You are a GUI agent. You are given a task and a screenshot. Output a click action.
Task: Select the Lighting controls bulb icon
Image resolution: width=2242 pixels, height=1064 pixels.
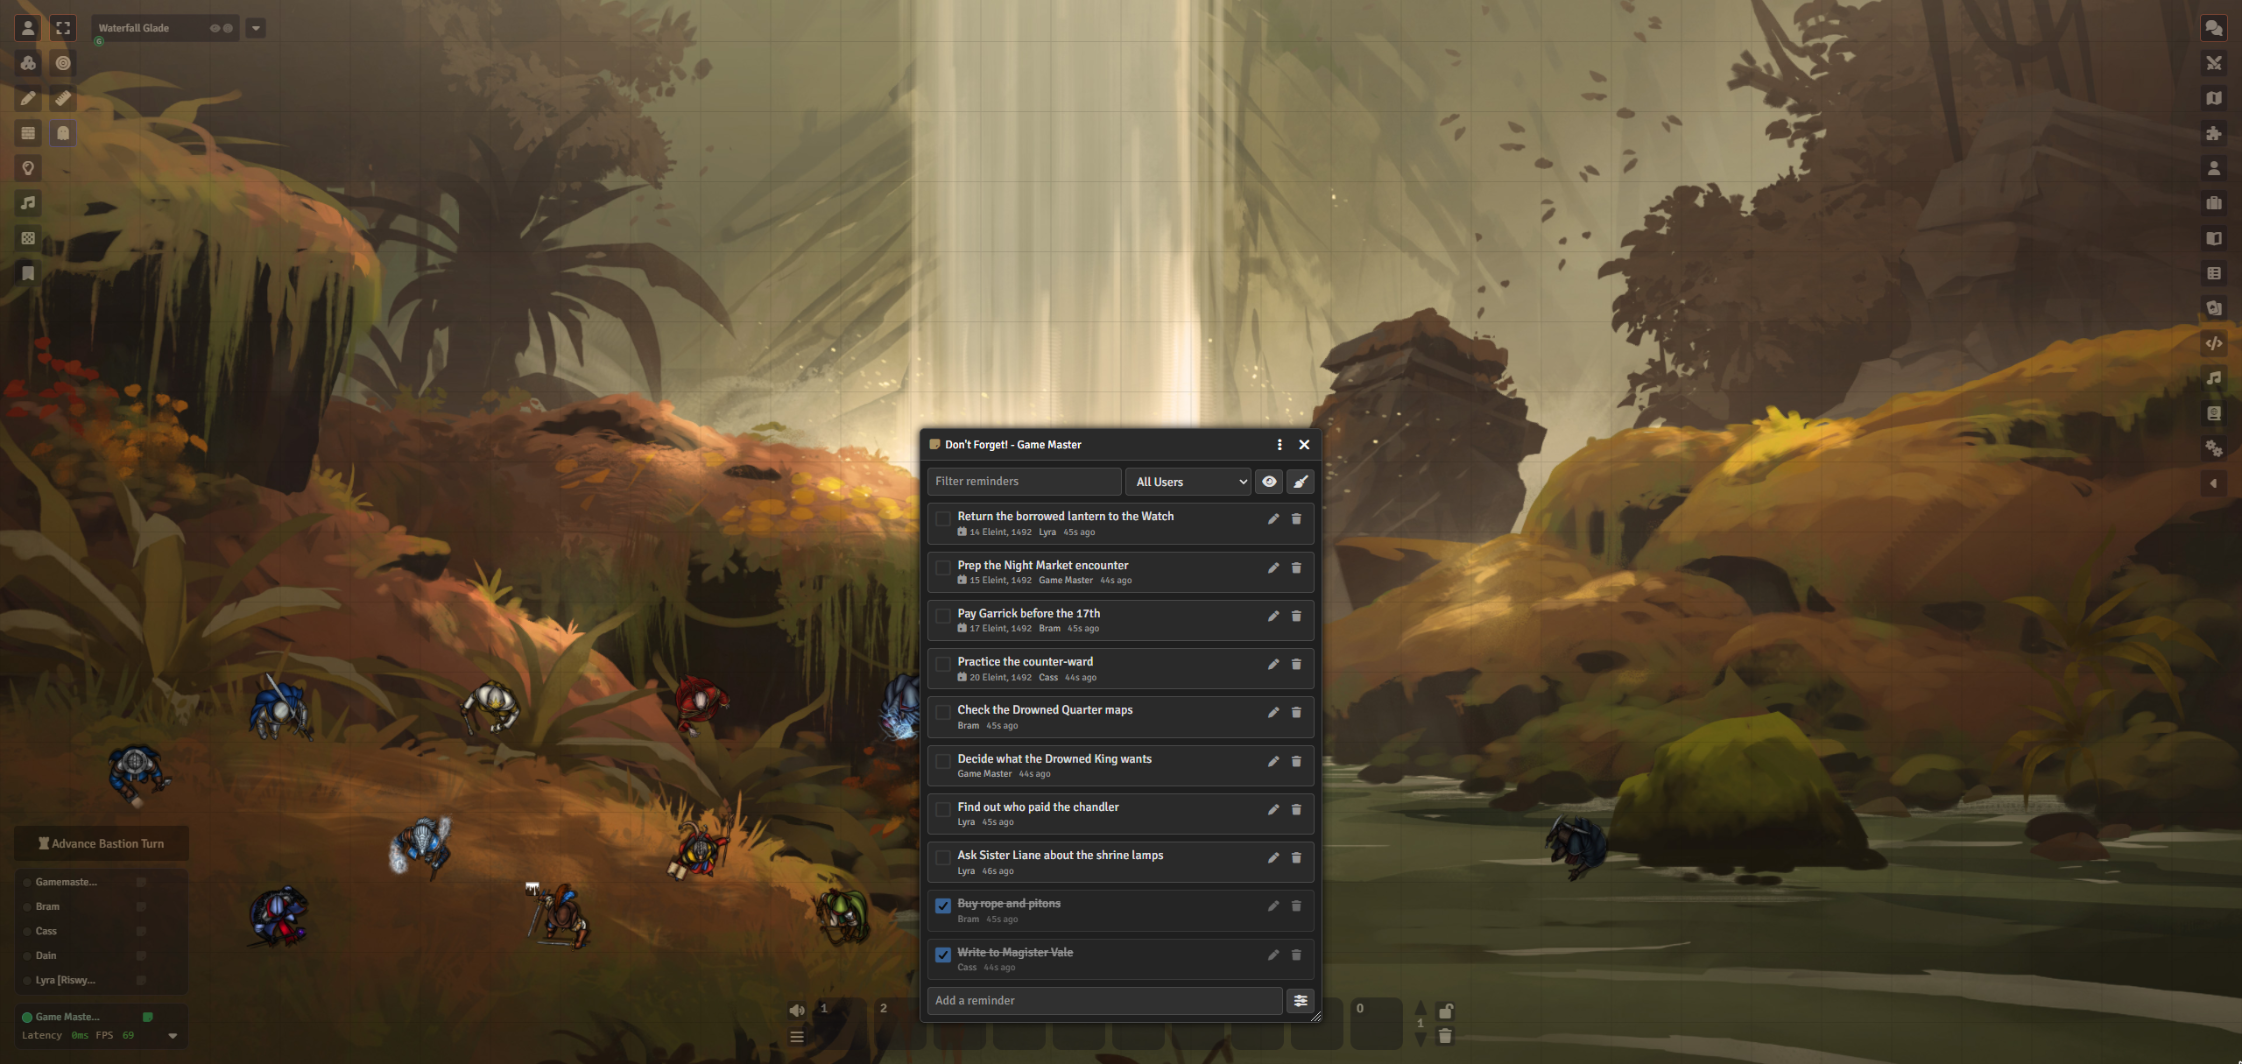(28, 168)
